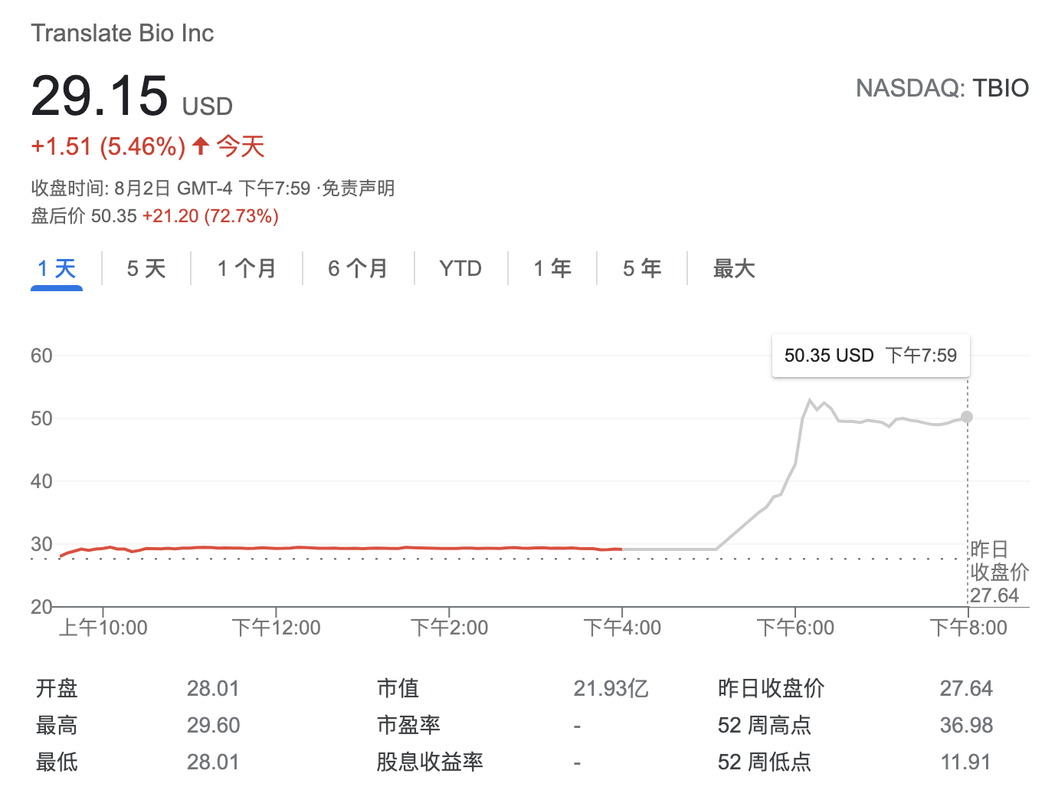The width and height of the screenshot is (1045, 800).
Task: Switch to YTD chart view
Action: 461,269
